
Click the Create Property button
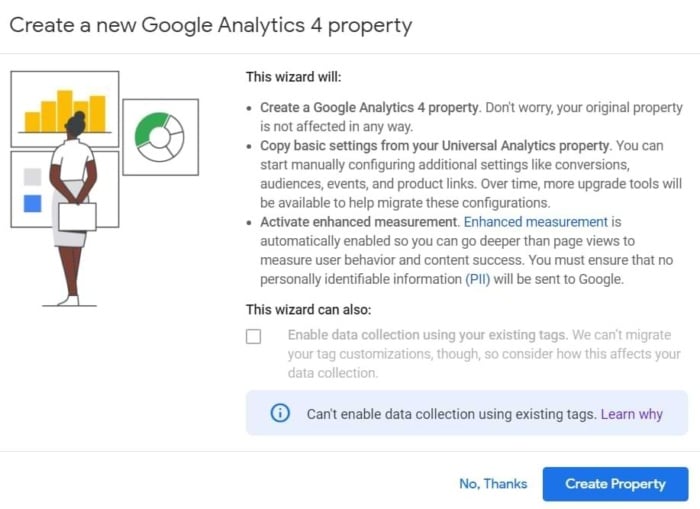(615, 484)
